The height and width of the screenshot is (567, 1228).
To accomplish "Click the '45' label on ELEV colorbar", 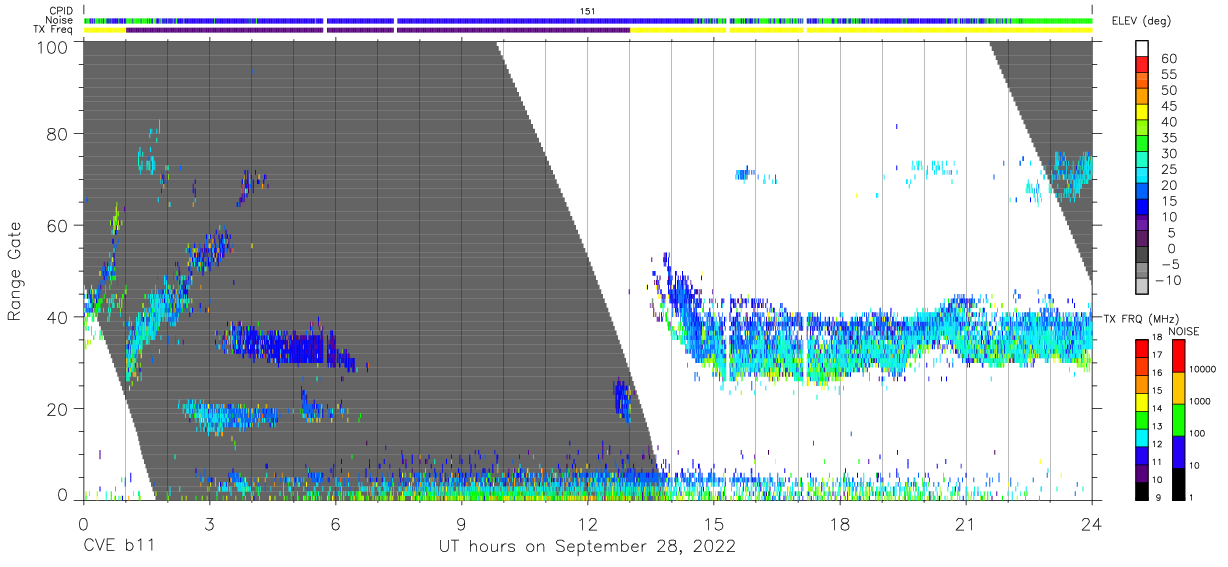I will tap(1168, 106).
